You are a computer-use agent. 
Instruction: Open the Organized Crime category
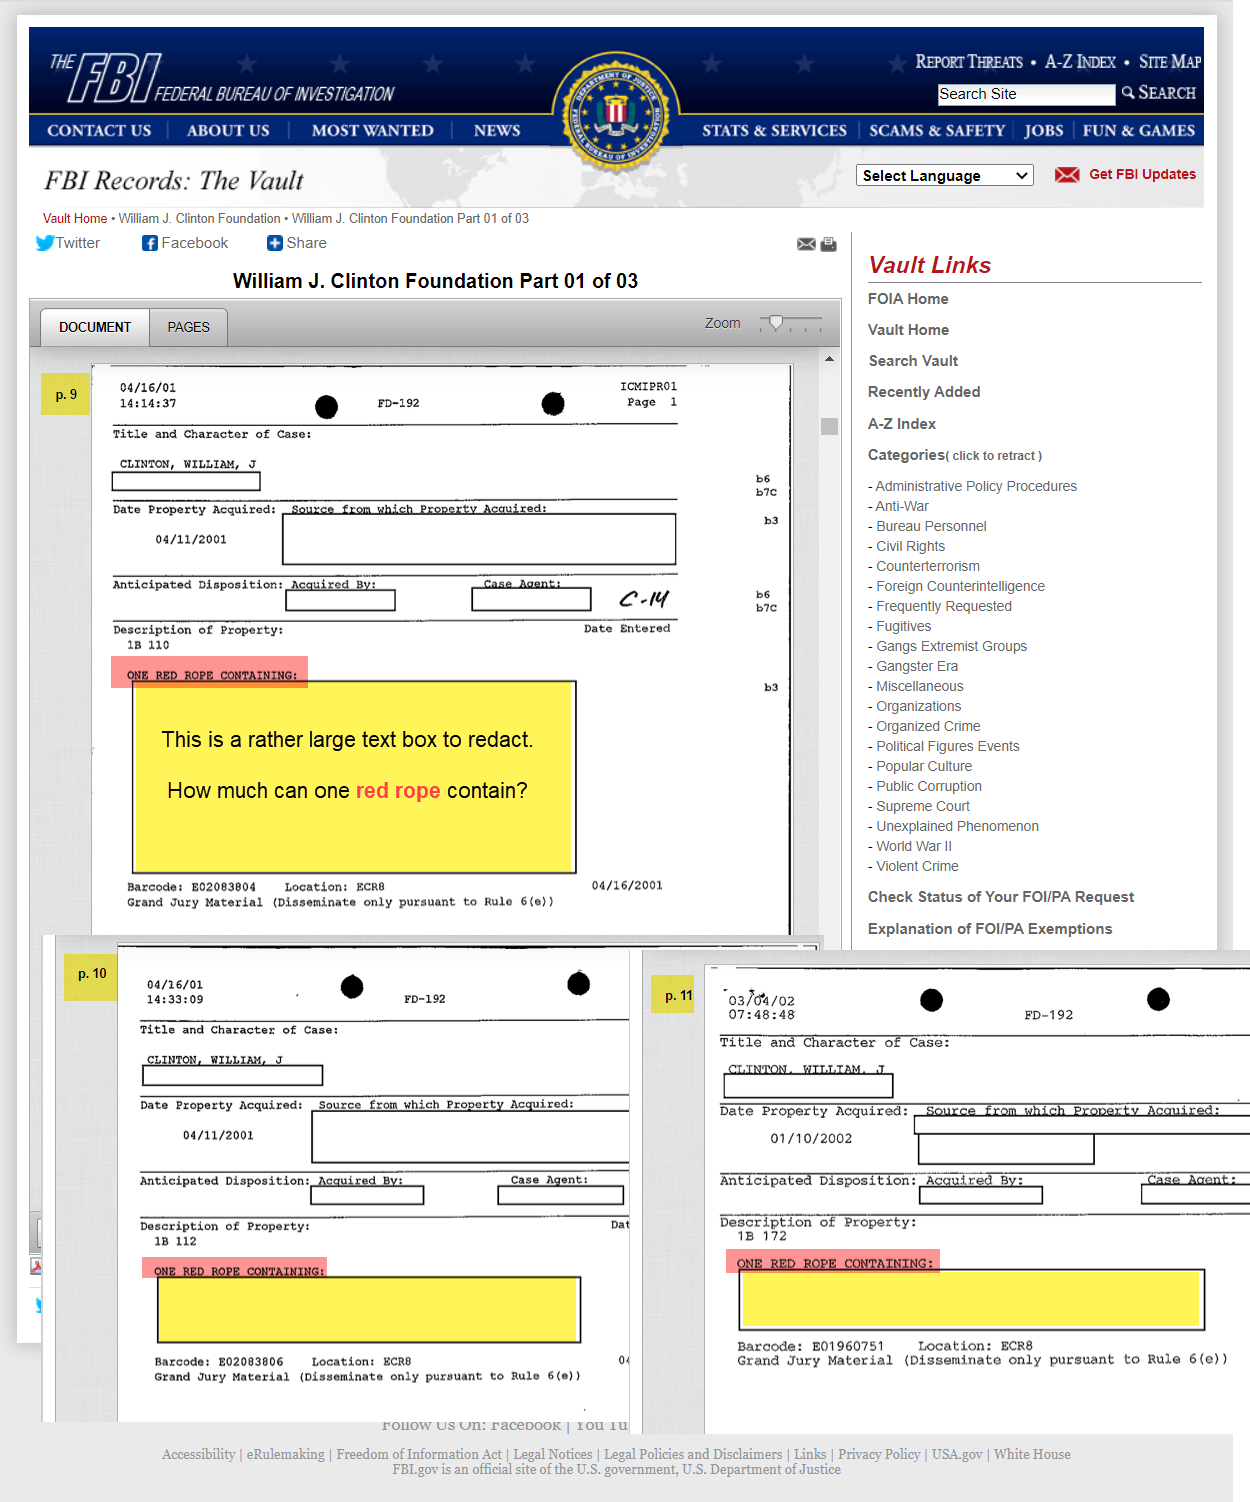928,726
